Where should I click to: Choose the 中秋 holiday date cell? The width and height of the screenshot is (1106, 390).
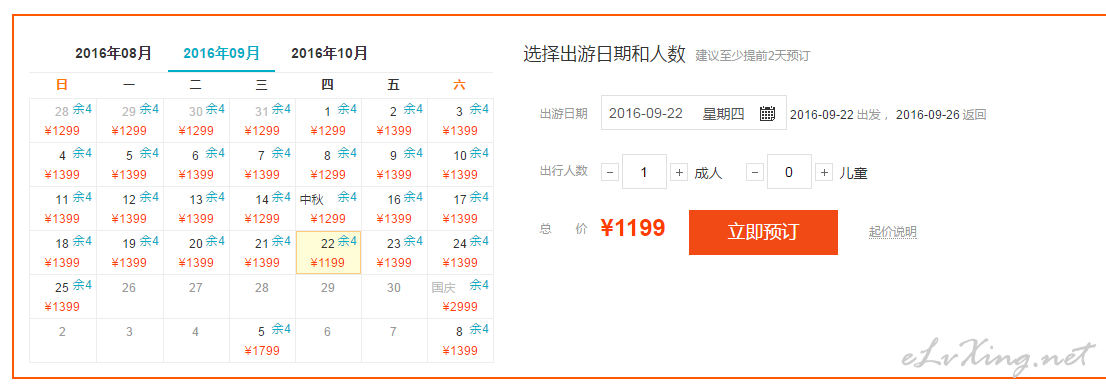(329, 209)
